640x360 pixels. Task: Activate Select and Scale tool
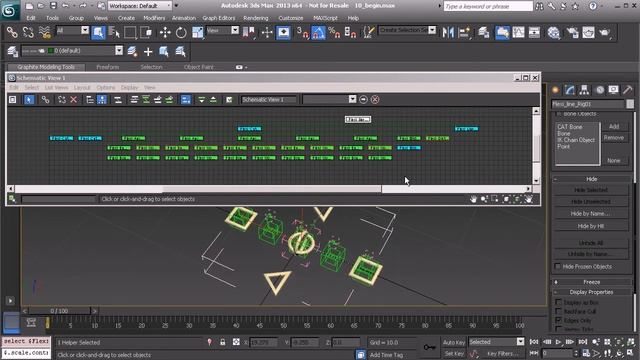point(198,32)
